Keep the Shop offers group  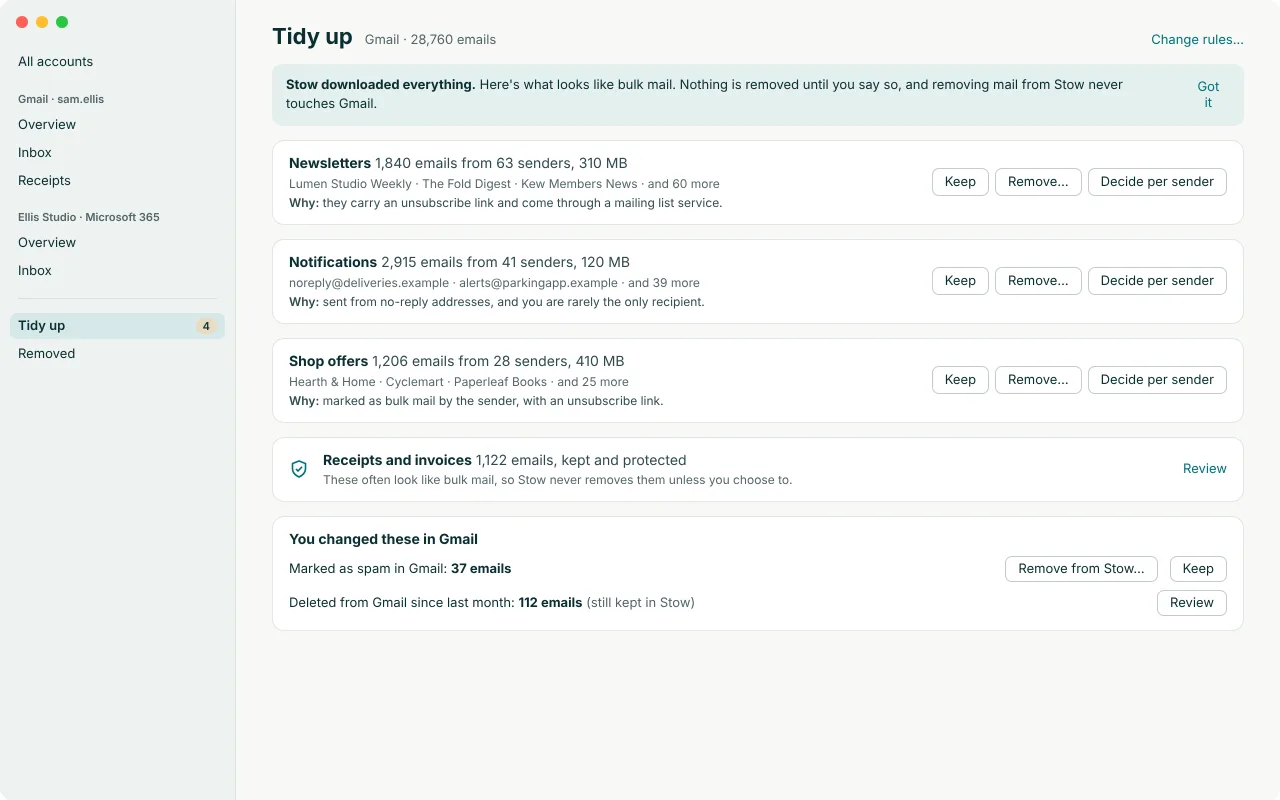tap(960, 380)
